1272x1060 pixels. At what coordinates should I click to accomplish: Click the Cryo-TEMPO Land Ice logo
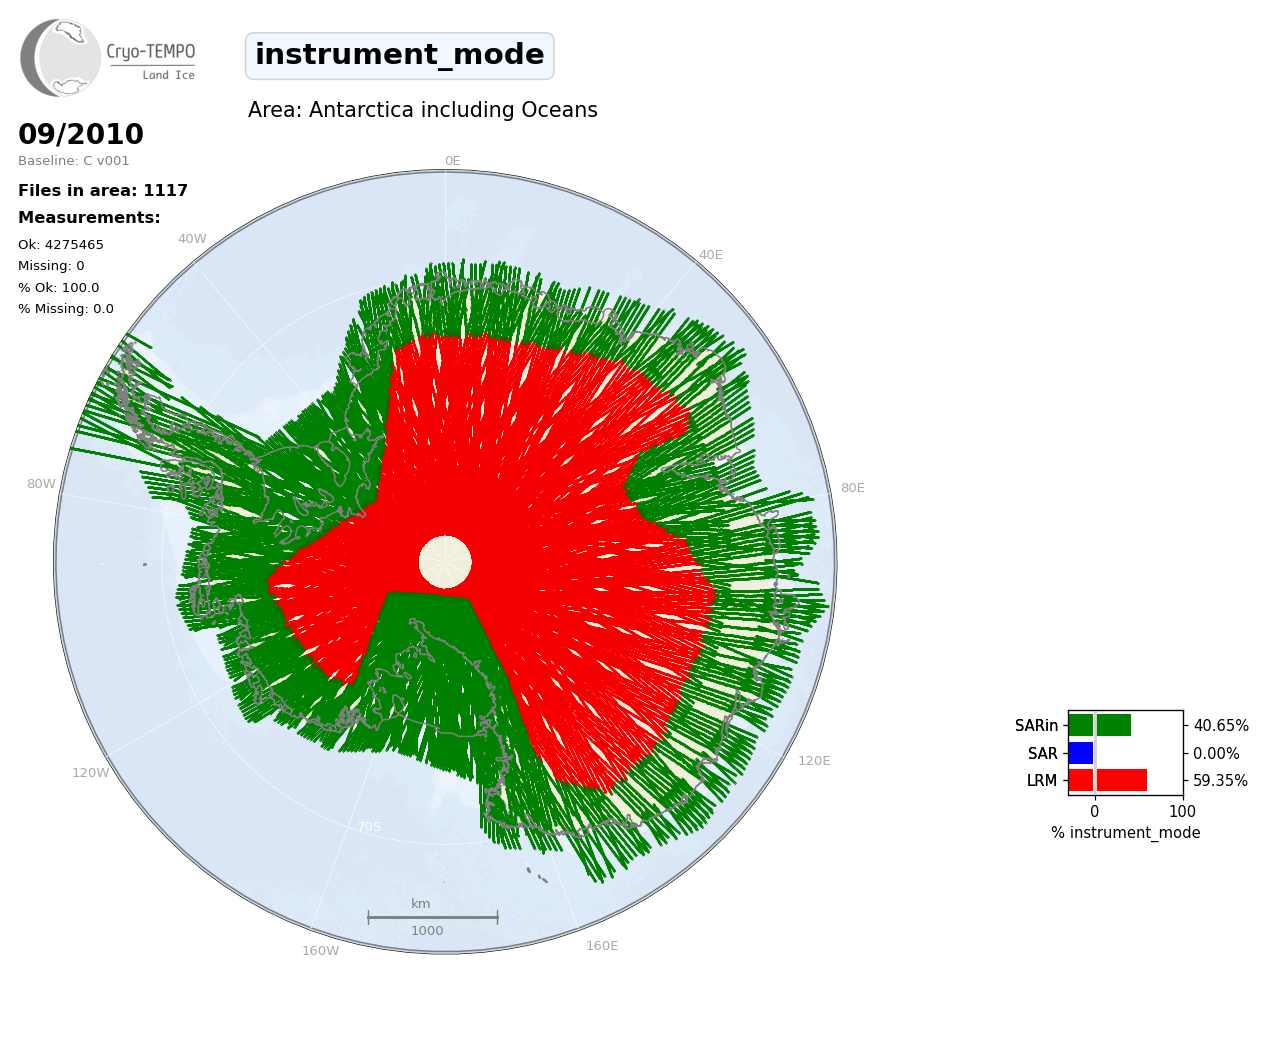click(x=108, y=58)
